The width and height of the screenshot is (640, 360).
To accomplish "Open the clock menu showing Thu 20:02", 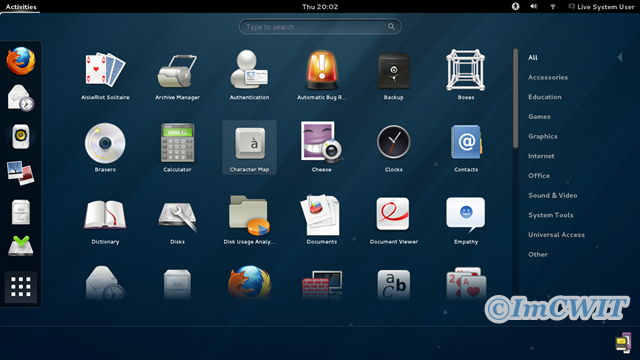I will pos(320,7).
